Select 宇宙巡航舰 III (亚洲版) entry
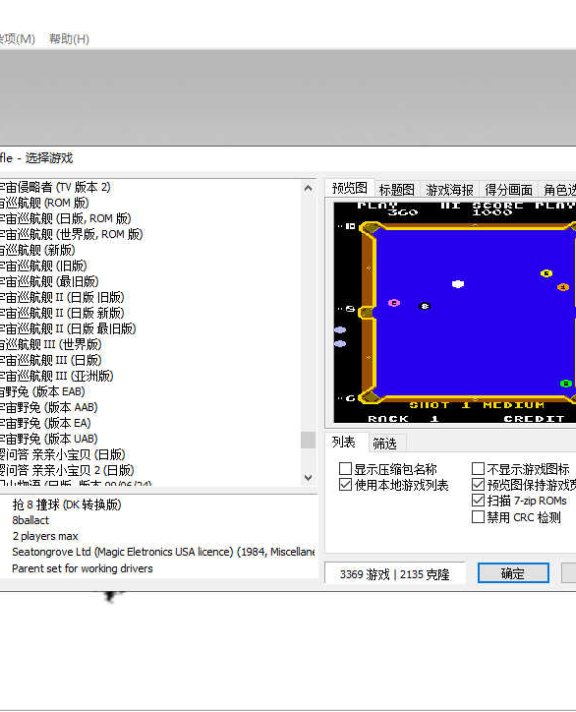 [56, 376]
